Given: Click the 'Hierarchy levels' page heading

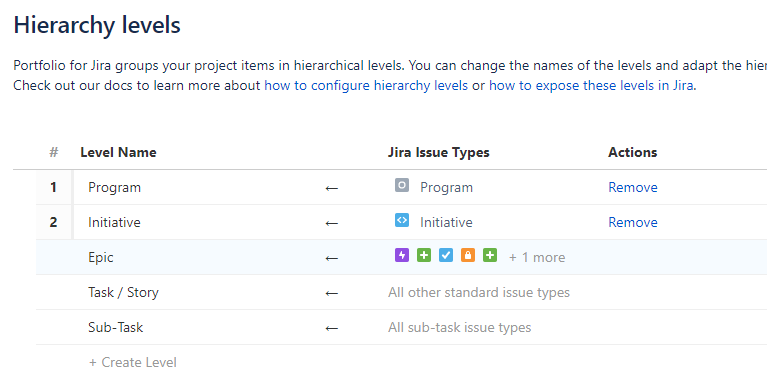Looking at the screenshot, I should (x=97, y=25).
